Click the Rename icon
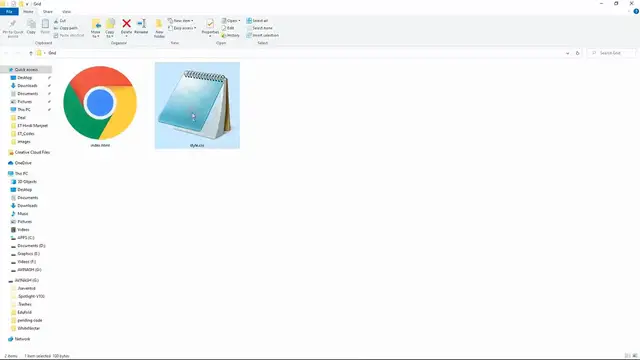Viewport: 640px width, 360px height. click(x=141, y=24)
